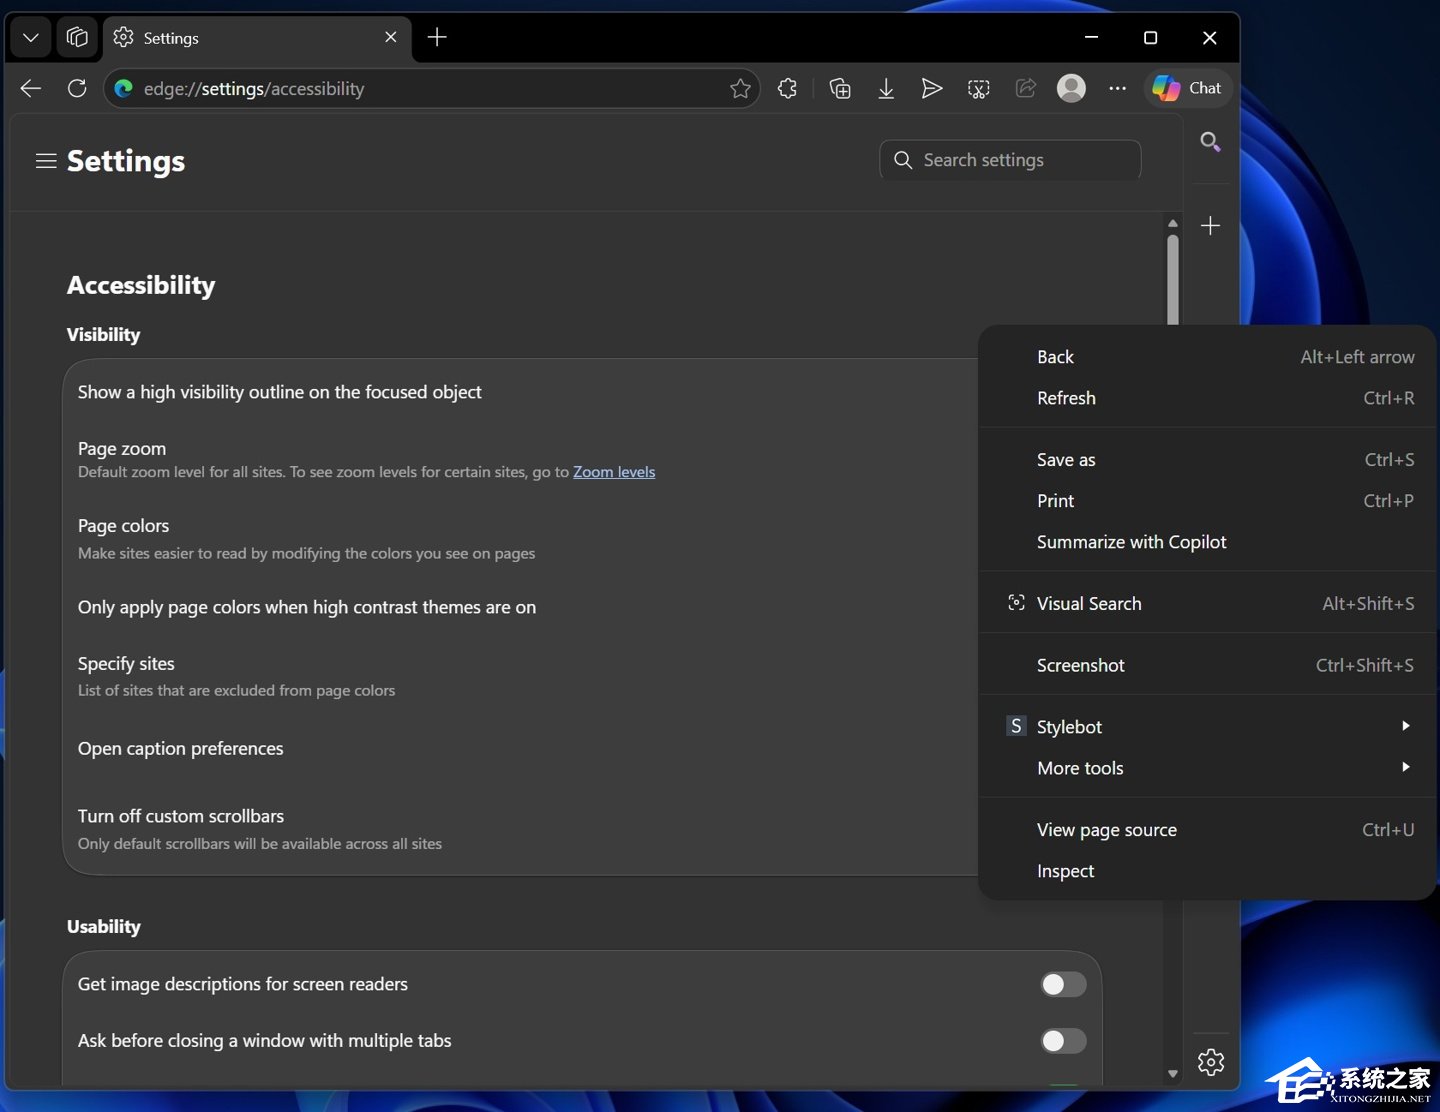Add a sidebar app with the plus icon
Viewport: 1440px width, 1112px height.
click(1210, 226)
